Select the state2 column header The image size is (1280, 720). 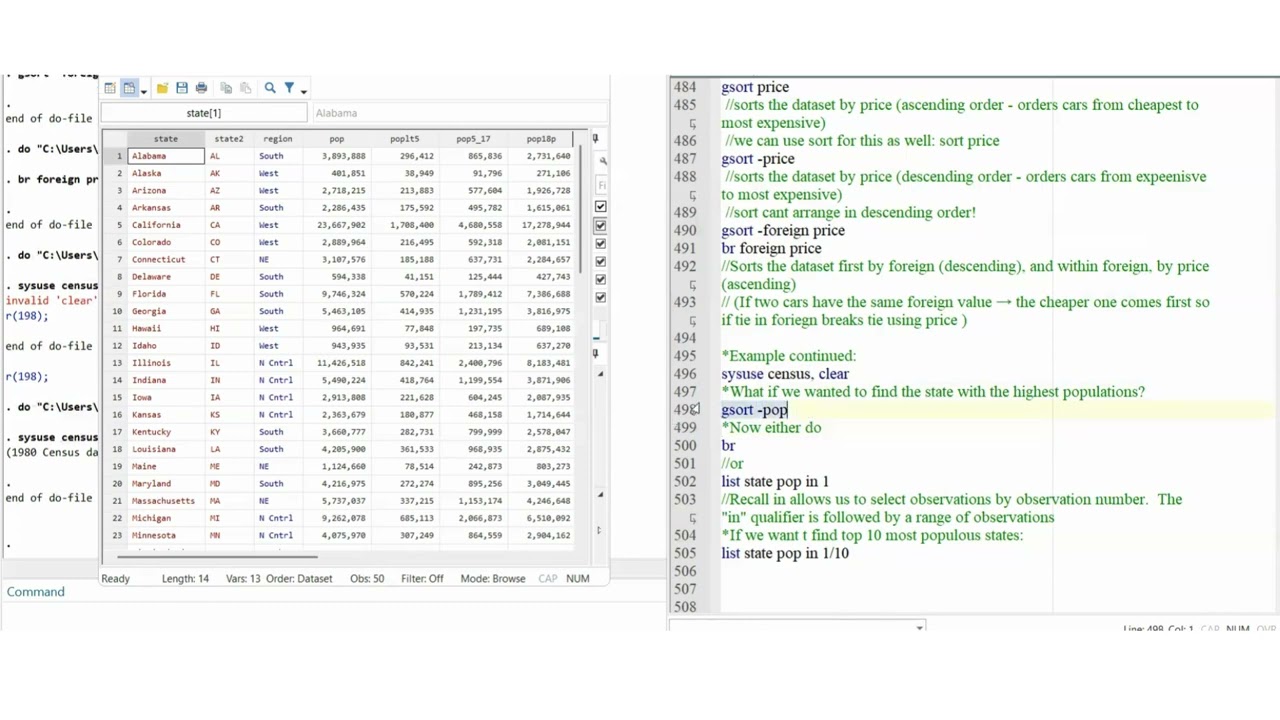click(228, 139)
